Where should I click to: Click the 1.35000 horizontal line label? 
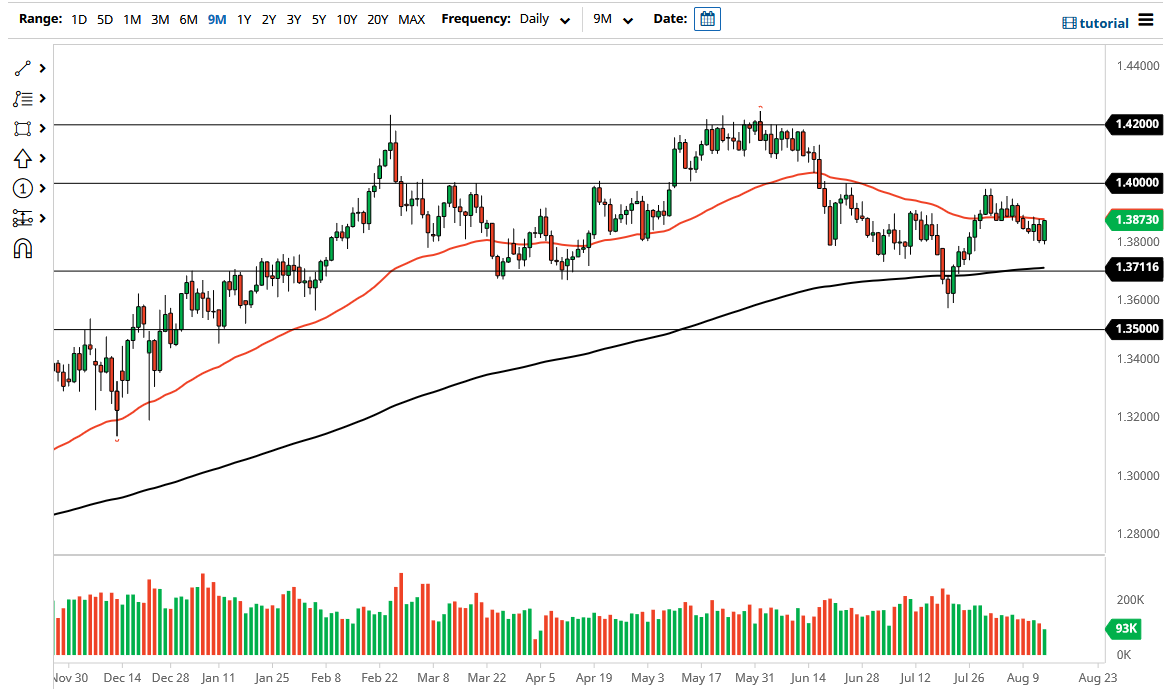pyautogui.click(x=1134, y=329)
